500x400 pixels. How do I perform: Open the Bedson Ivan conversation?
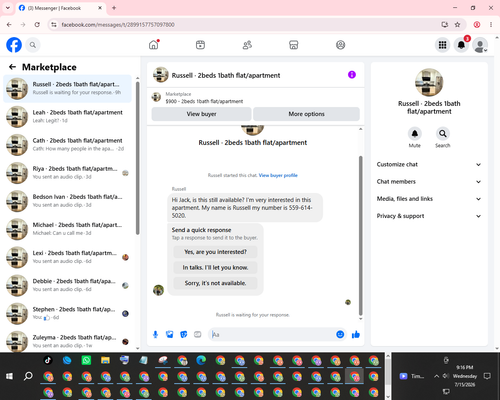pyautogui.click(x=67, y=201)
